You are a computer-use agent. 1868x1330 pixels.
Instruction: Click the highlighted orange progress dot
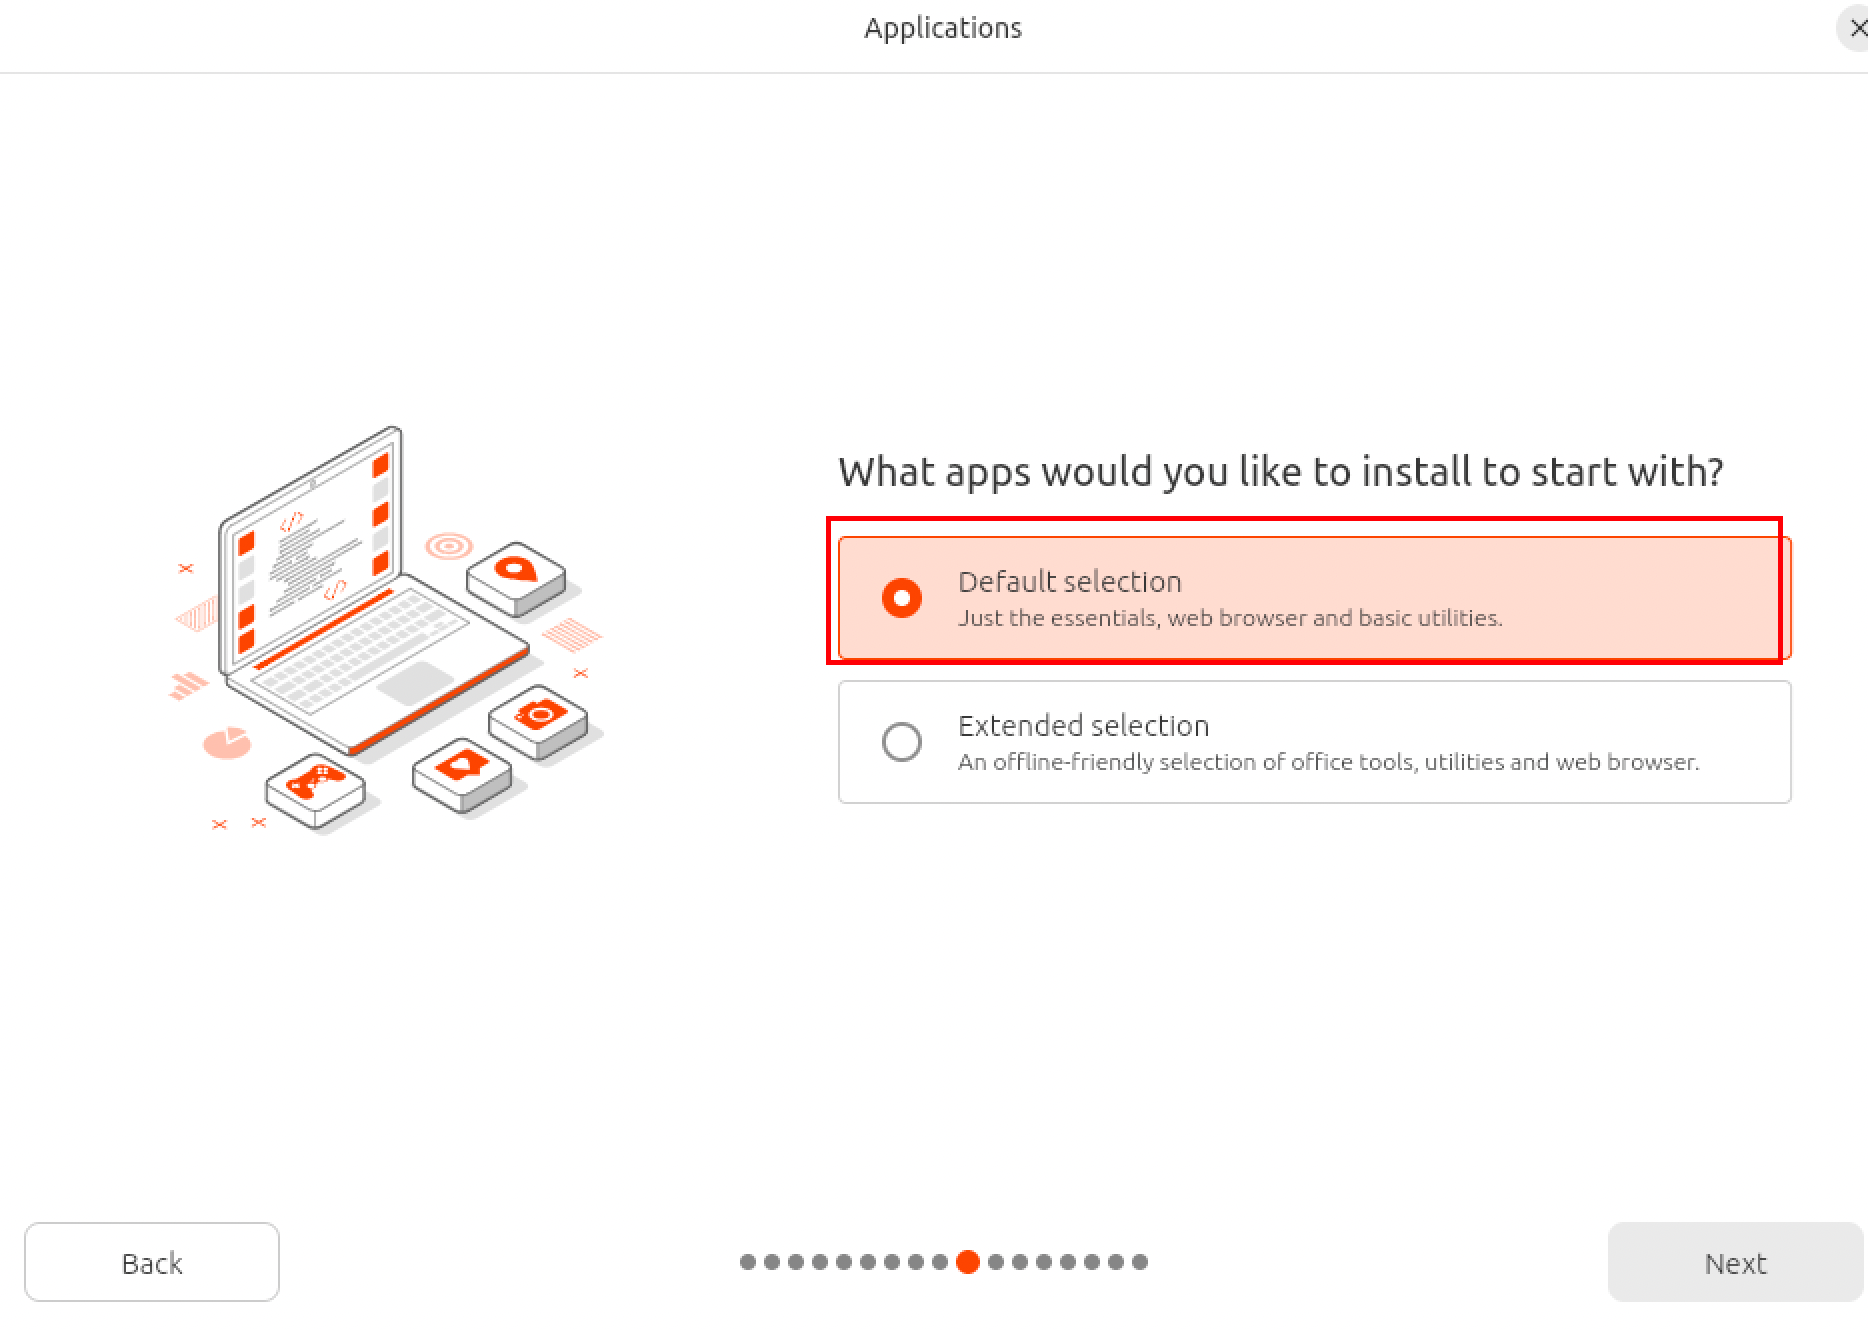(x=967, y=1262)
